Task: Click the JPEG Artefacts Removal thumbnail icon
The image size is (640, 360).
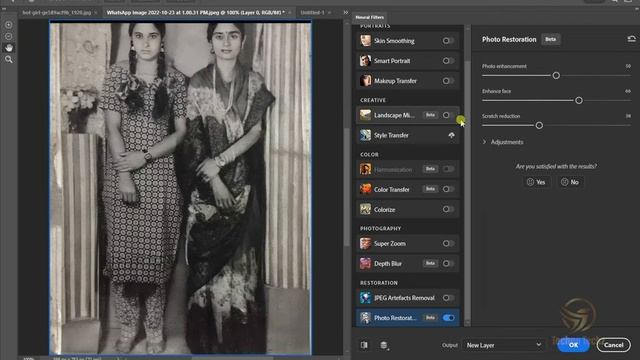Action: click(x=365, y=298)
